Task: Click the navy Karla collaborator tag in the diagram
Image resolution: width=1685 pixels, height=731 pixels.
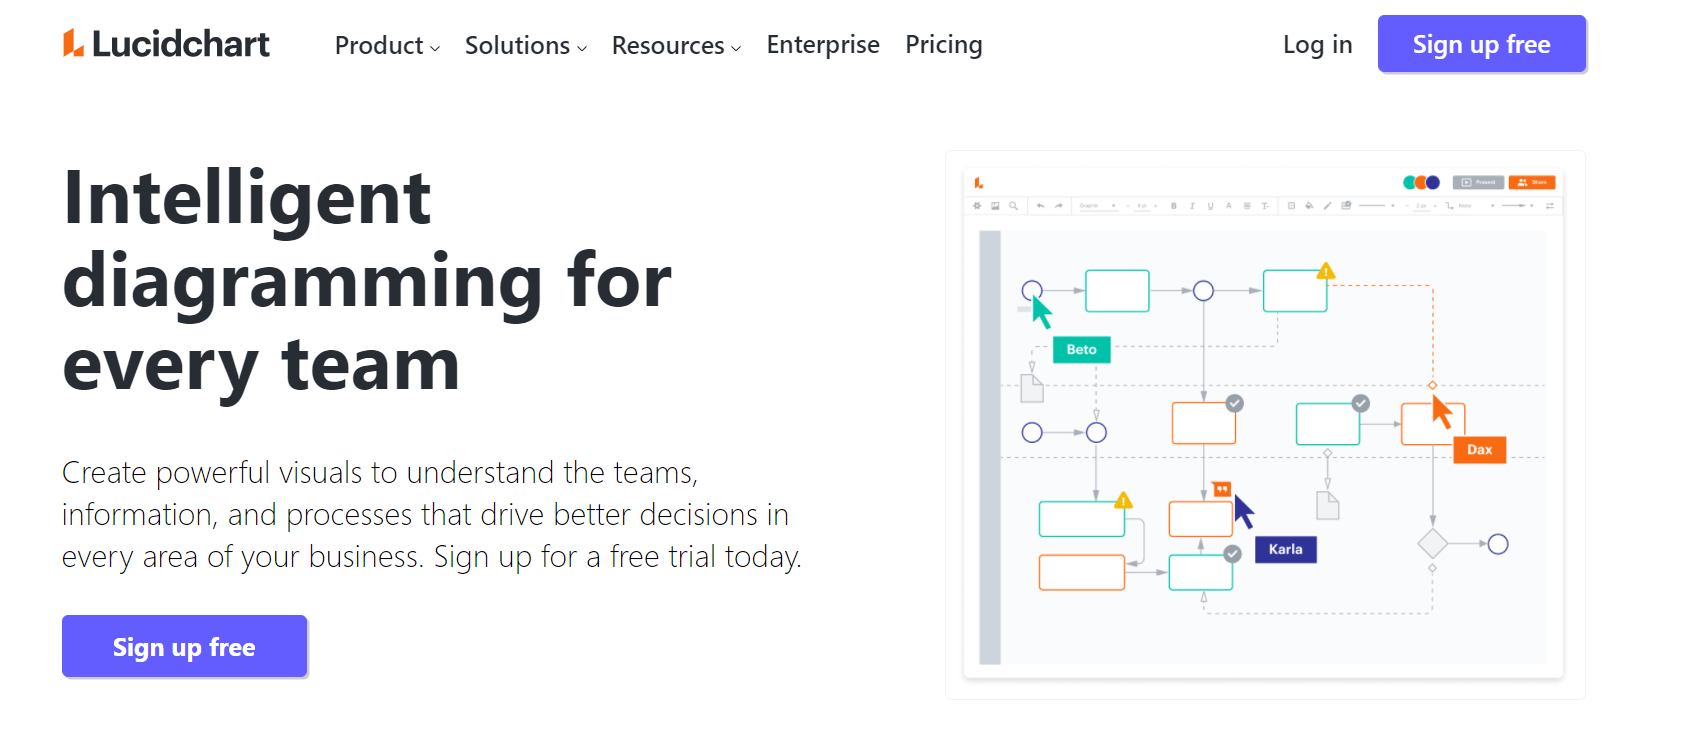Action: click(1285, 550)
